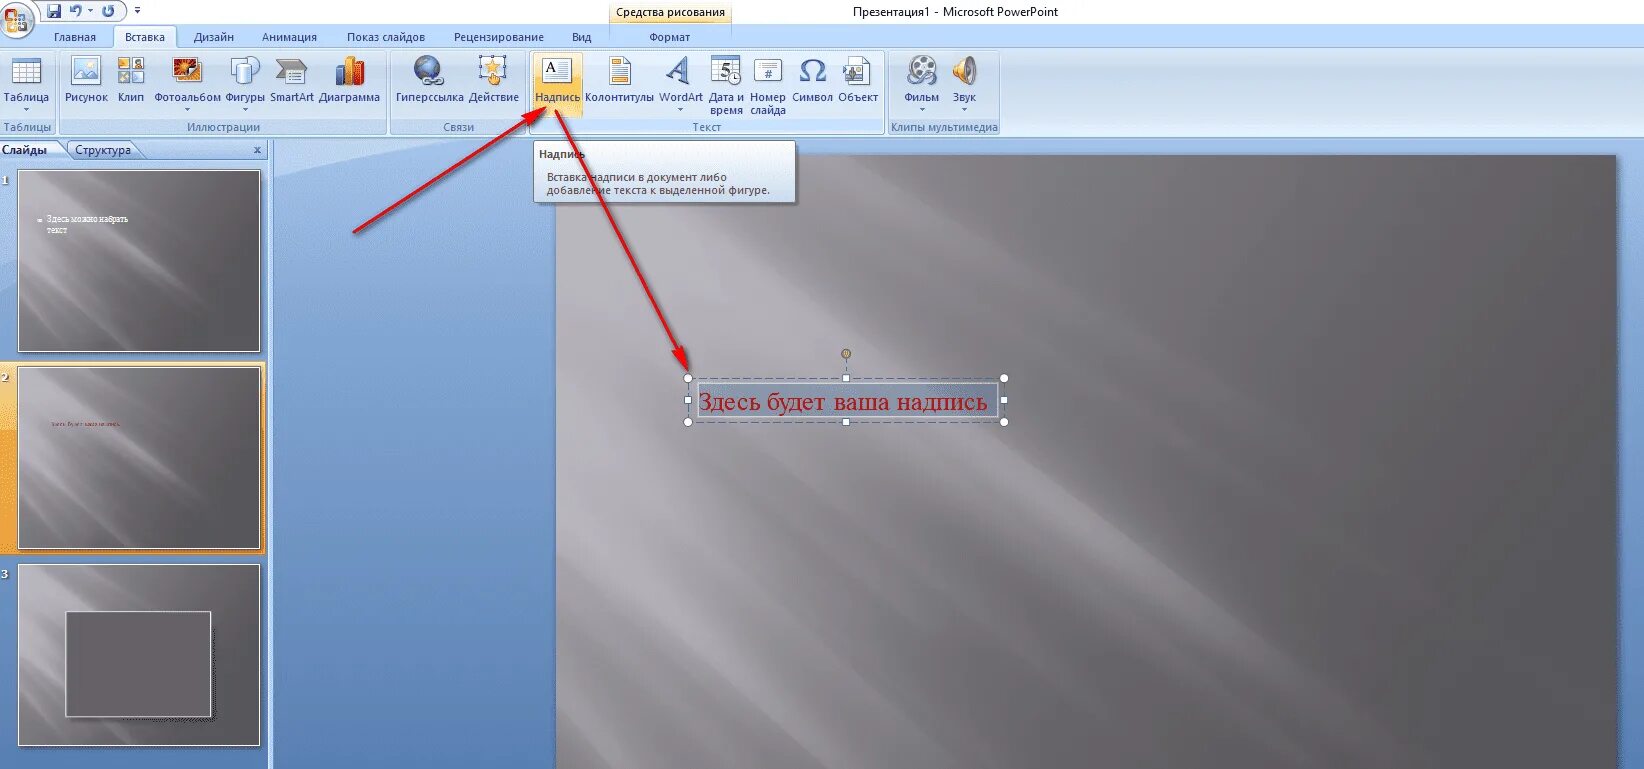Click the text box bottom-right corner handle
The image size is (1644, 769).
point(1004,422)
